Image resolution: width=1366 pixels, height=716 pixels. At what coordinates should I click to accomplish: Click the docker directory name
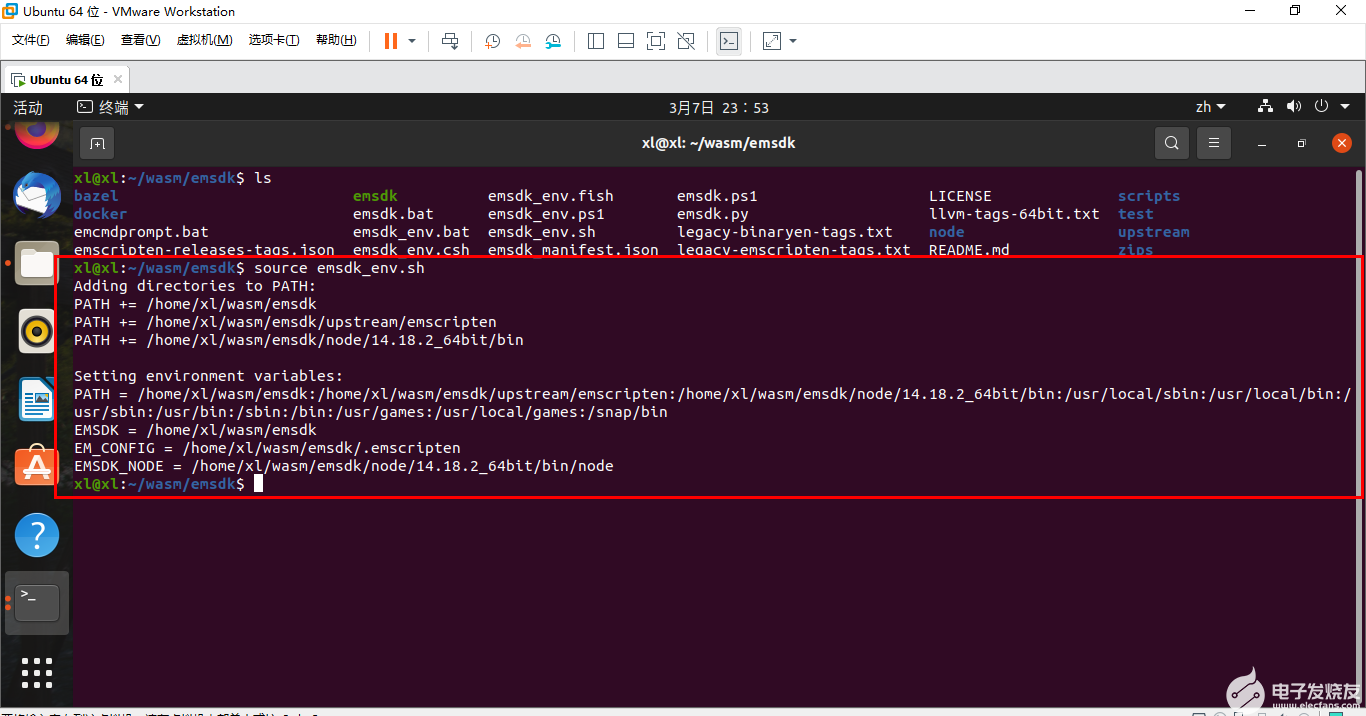100,214
